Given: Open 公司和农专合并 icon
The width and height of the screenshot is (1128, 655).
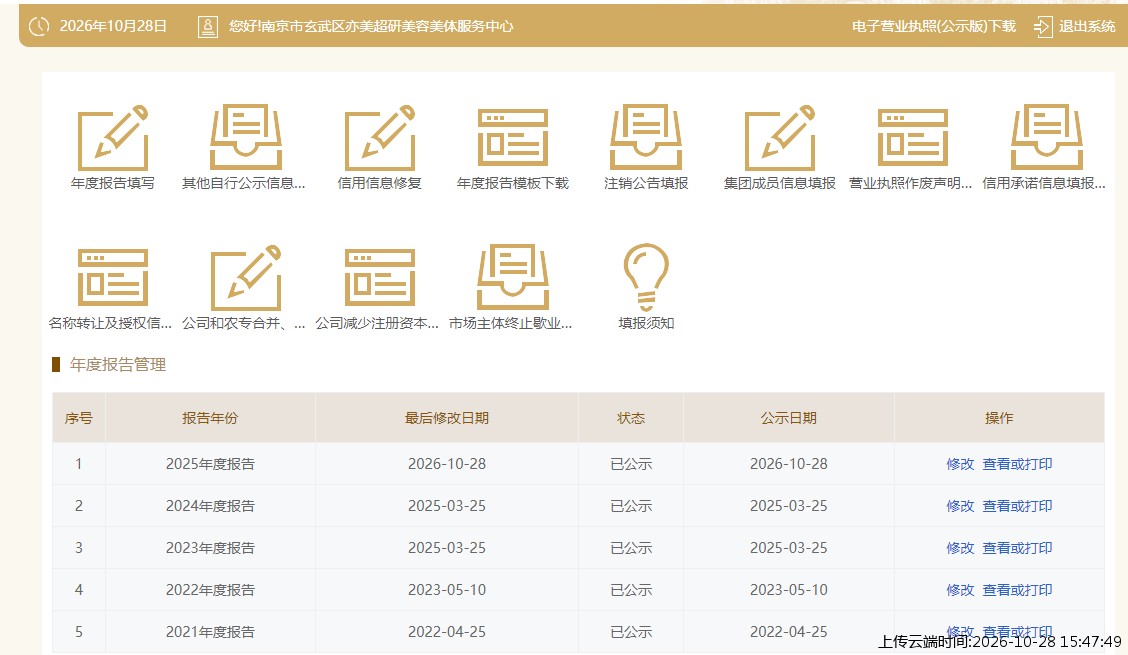Looking at the screenshot, I should coord(246,278).
